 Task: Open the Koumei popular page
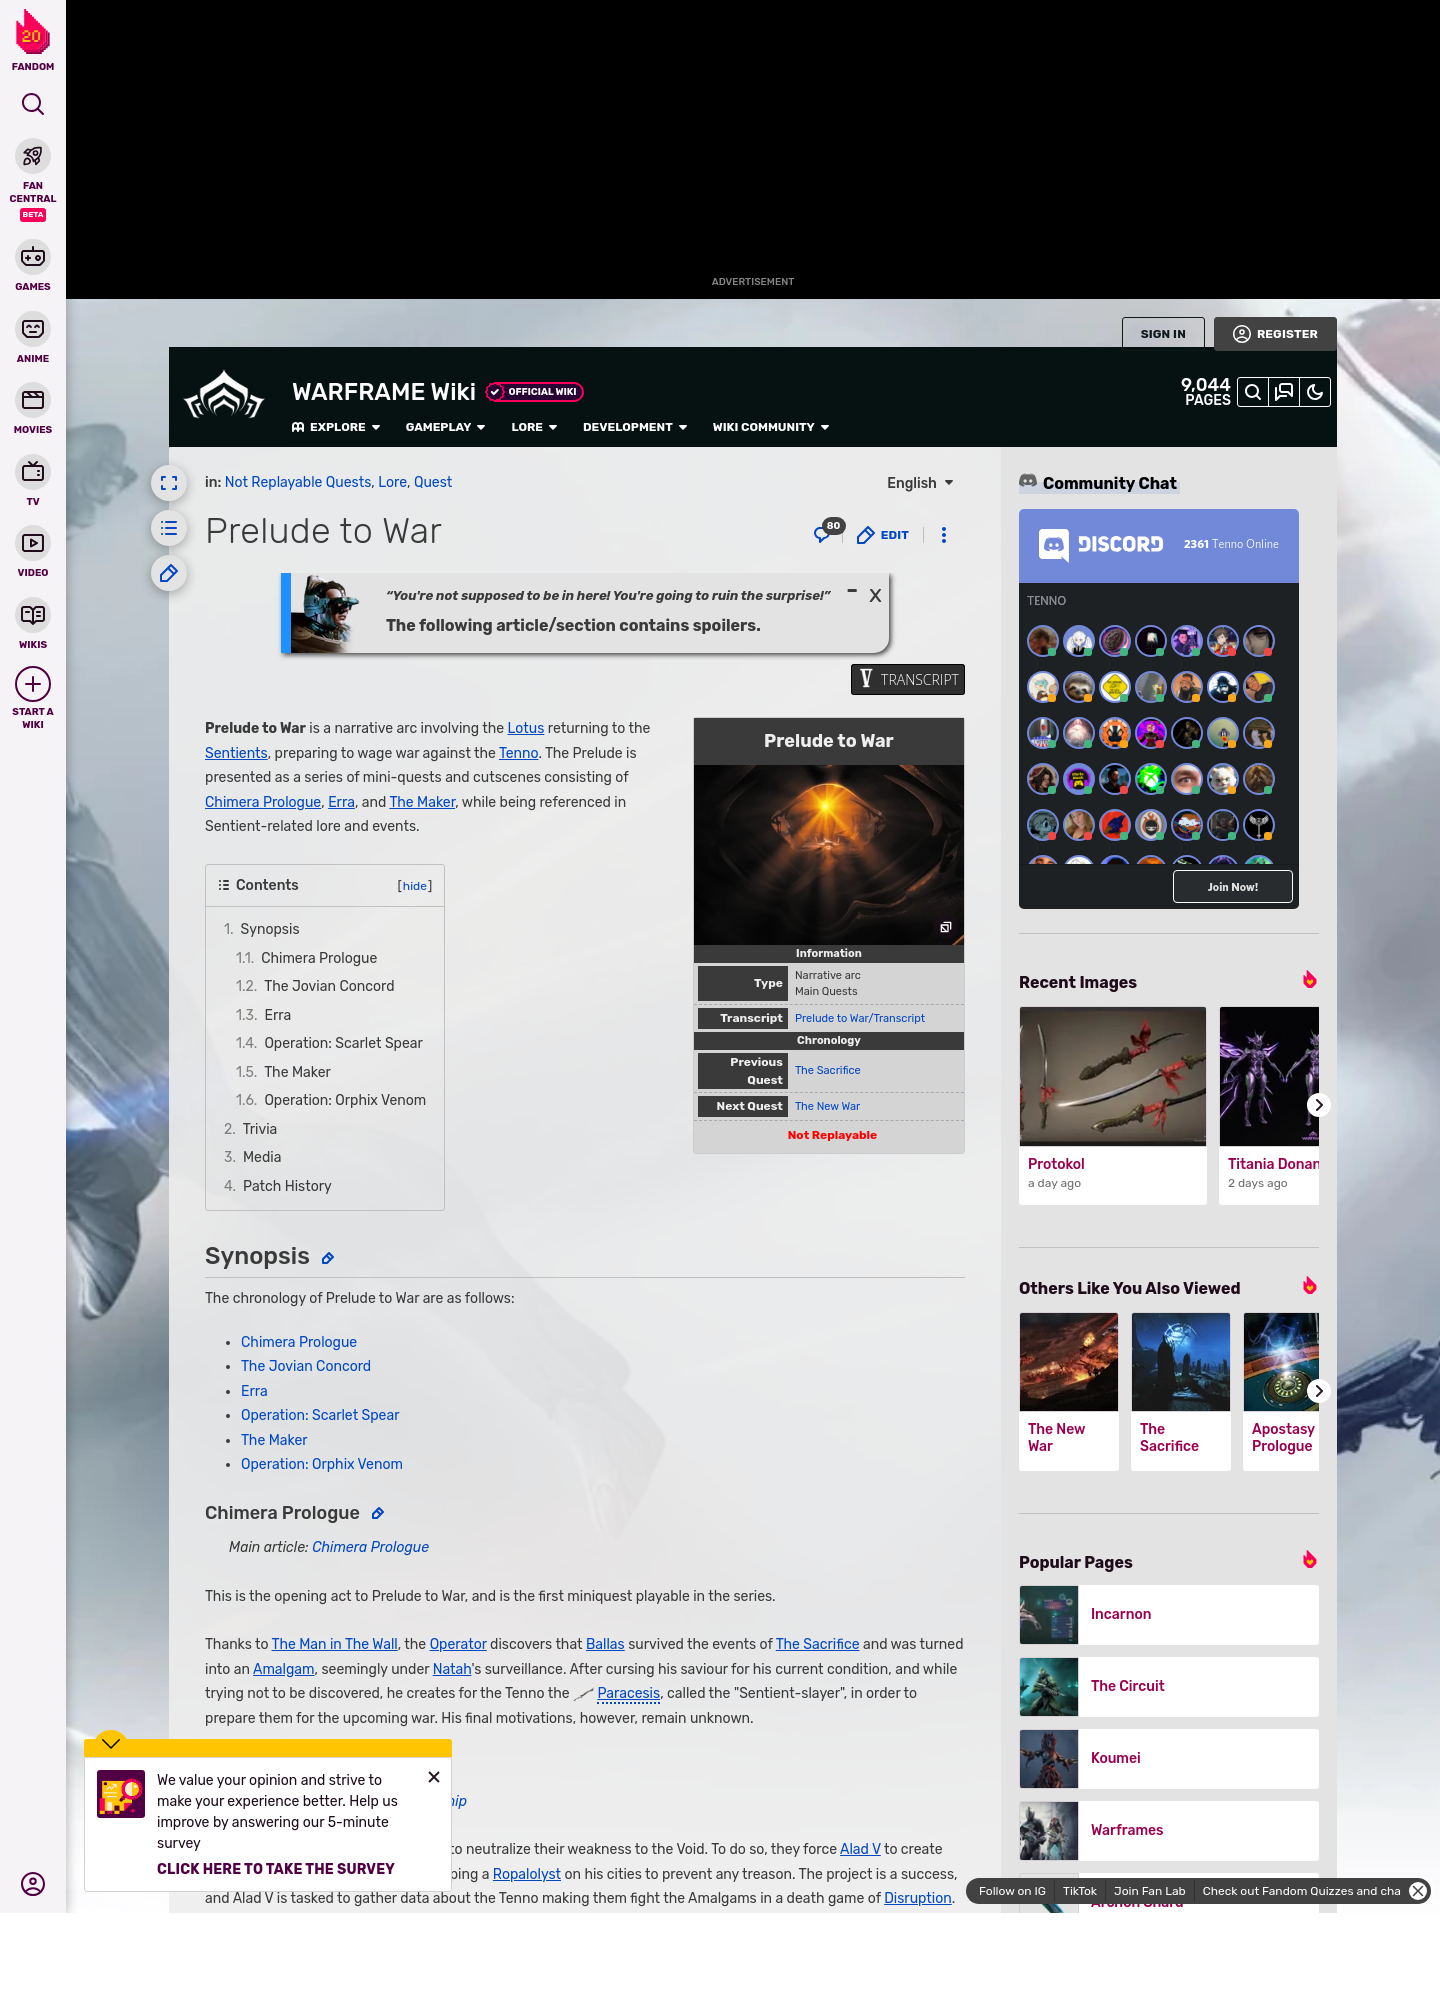[1169, 1759]
